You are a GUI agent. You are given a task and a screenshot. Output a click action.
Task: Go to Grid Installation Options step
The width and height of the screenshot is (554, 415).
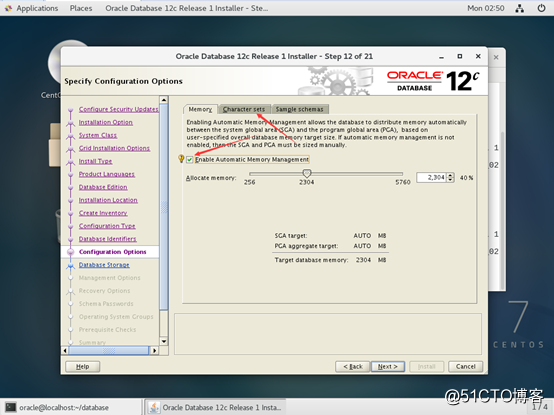pyautogui.click(x=114, y=148)
